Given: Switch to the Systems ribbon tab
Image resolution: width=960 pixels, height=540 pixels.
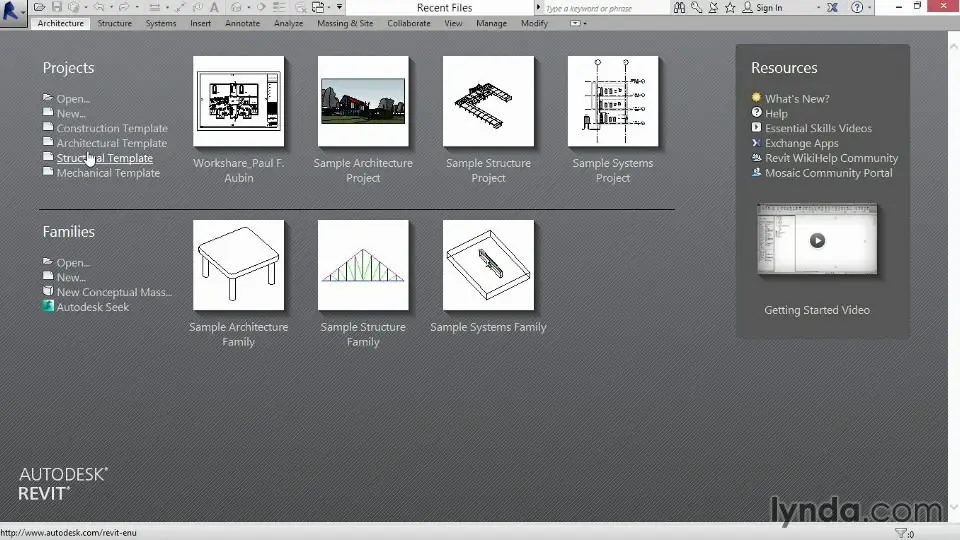Looking at the screenshot, I should pyautogui.click(x=161, y=23).
